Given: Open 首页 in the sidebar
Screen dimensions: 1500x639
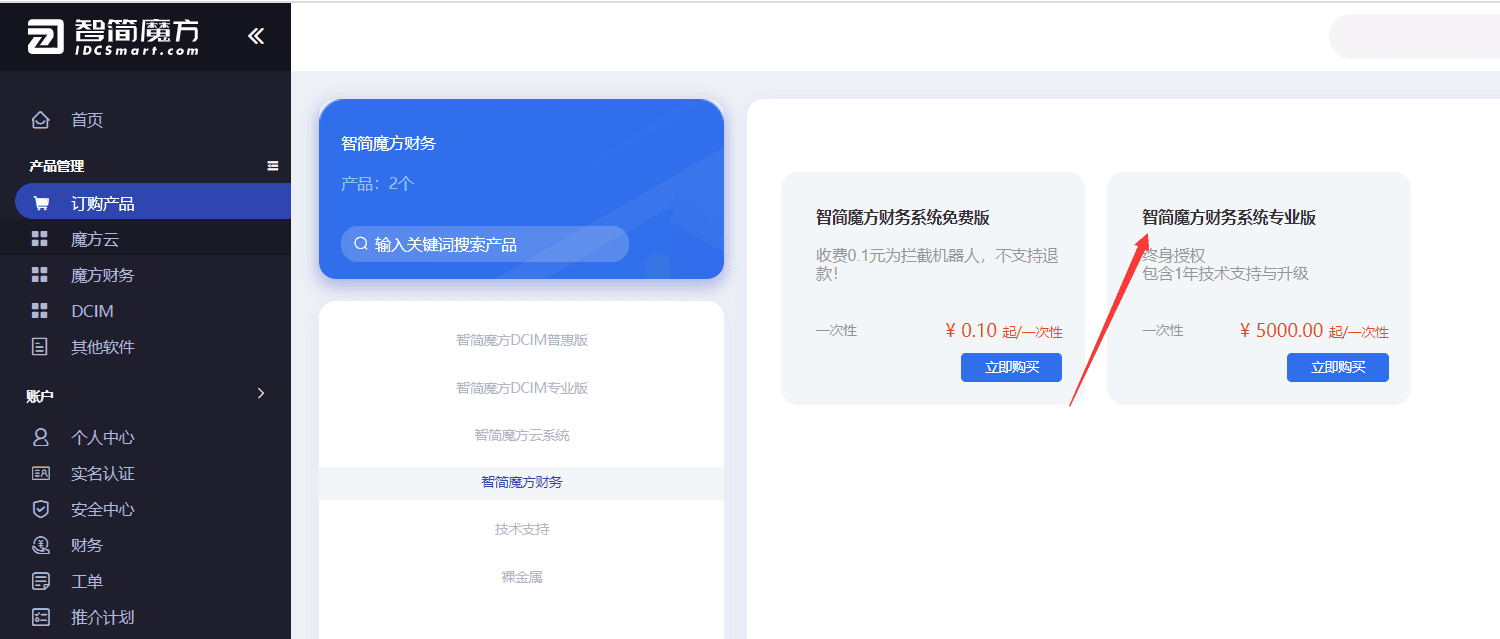Looking at the screenshot, I should (x=87, y=120).
